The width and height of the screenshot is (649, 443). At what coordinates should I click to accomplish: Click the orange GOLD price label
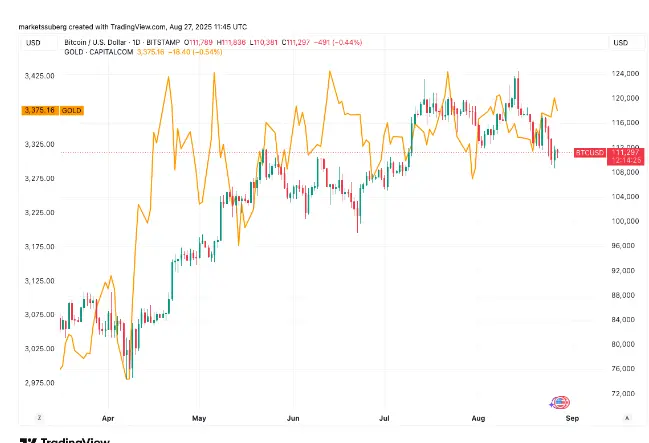pos(72,111)
